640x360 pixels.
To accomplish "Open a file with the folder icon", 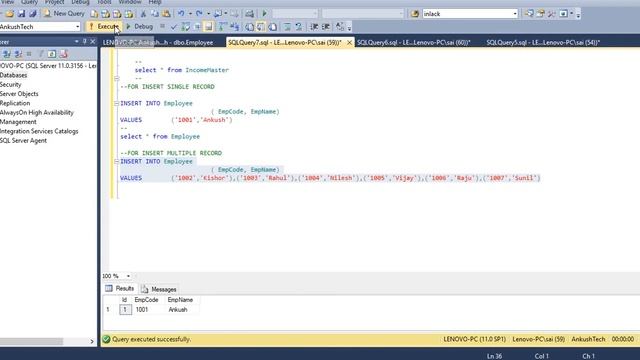I will pyautogui.click(x=9, y=14).
